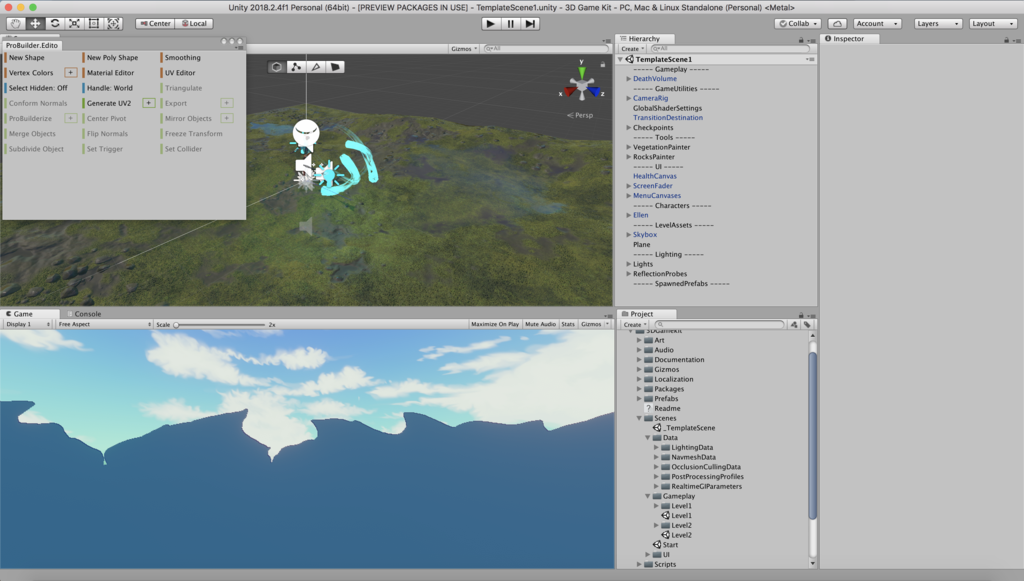Viewport: 1024px width, 581px height.
Task: Open ProBuilderize options plus button
Action: (x=71, y=118)
